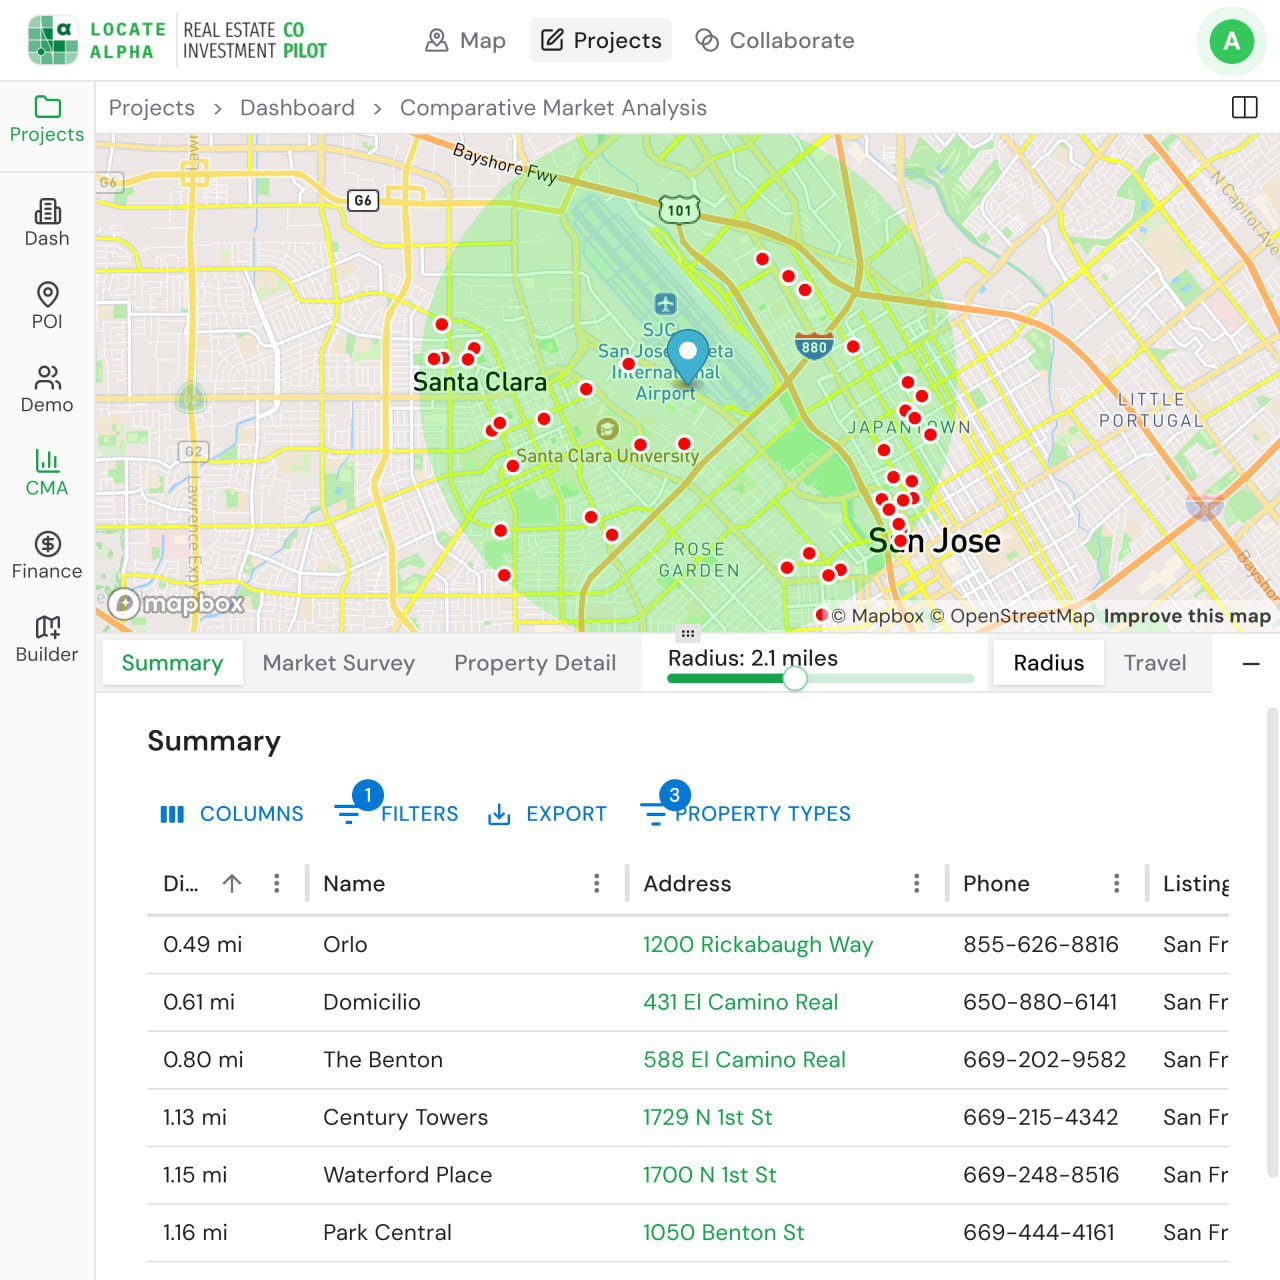Click Santa Clara University map icon
Screen dimensions: 1280x1280
point(607,430)
